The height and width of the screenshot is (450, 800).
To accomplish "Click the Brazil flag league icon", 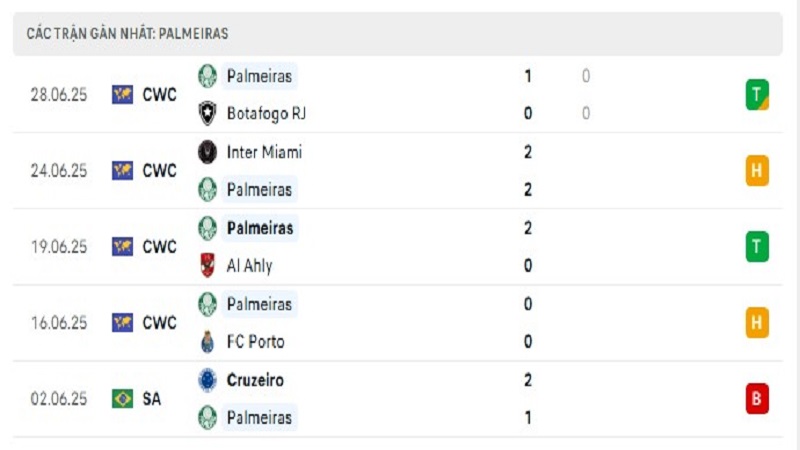I will pos(122,398).
